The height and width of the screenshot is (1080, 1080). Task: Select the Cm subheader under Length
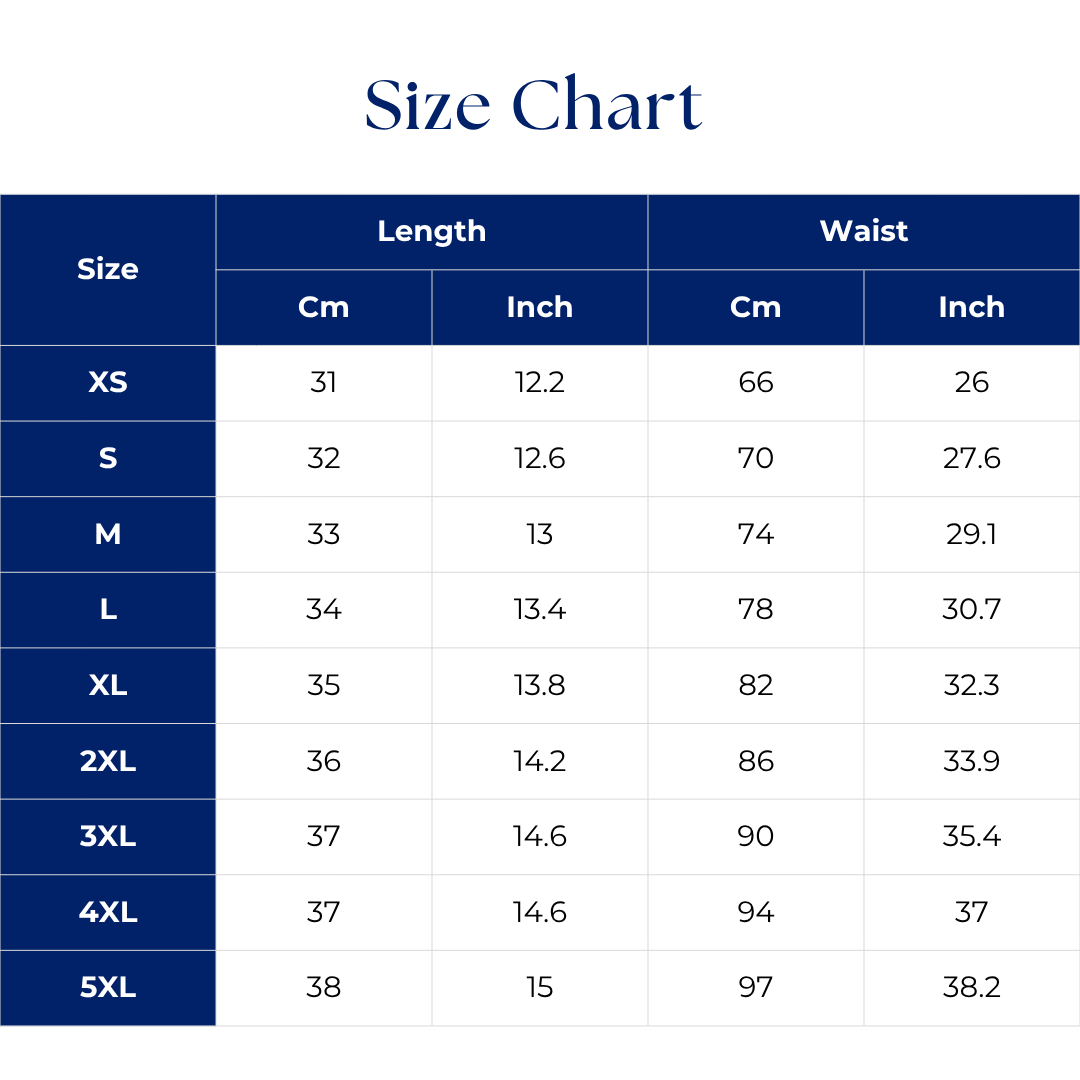click(x=324, y=307)
